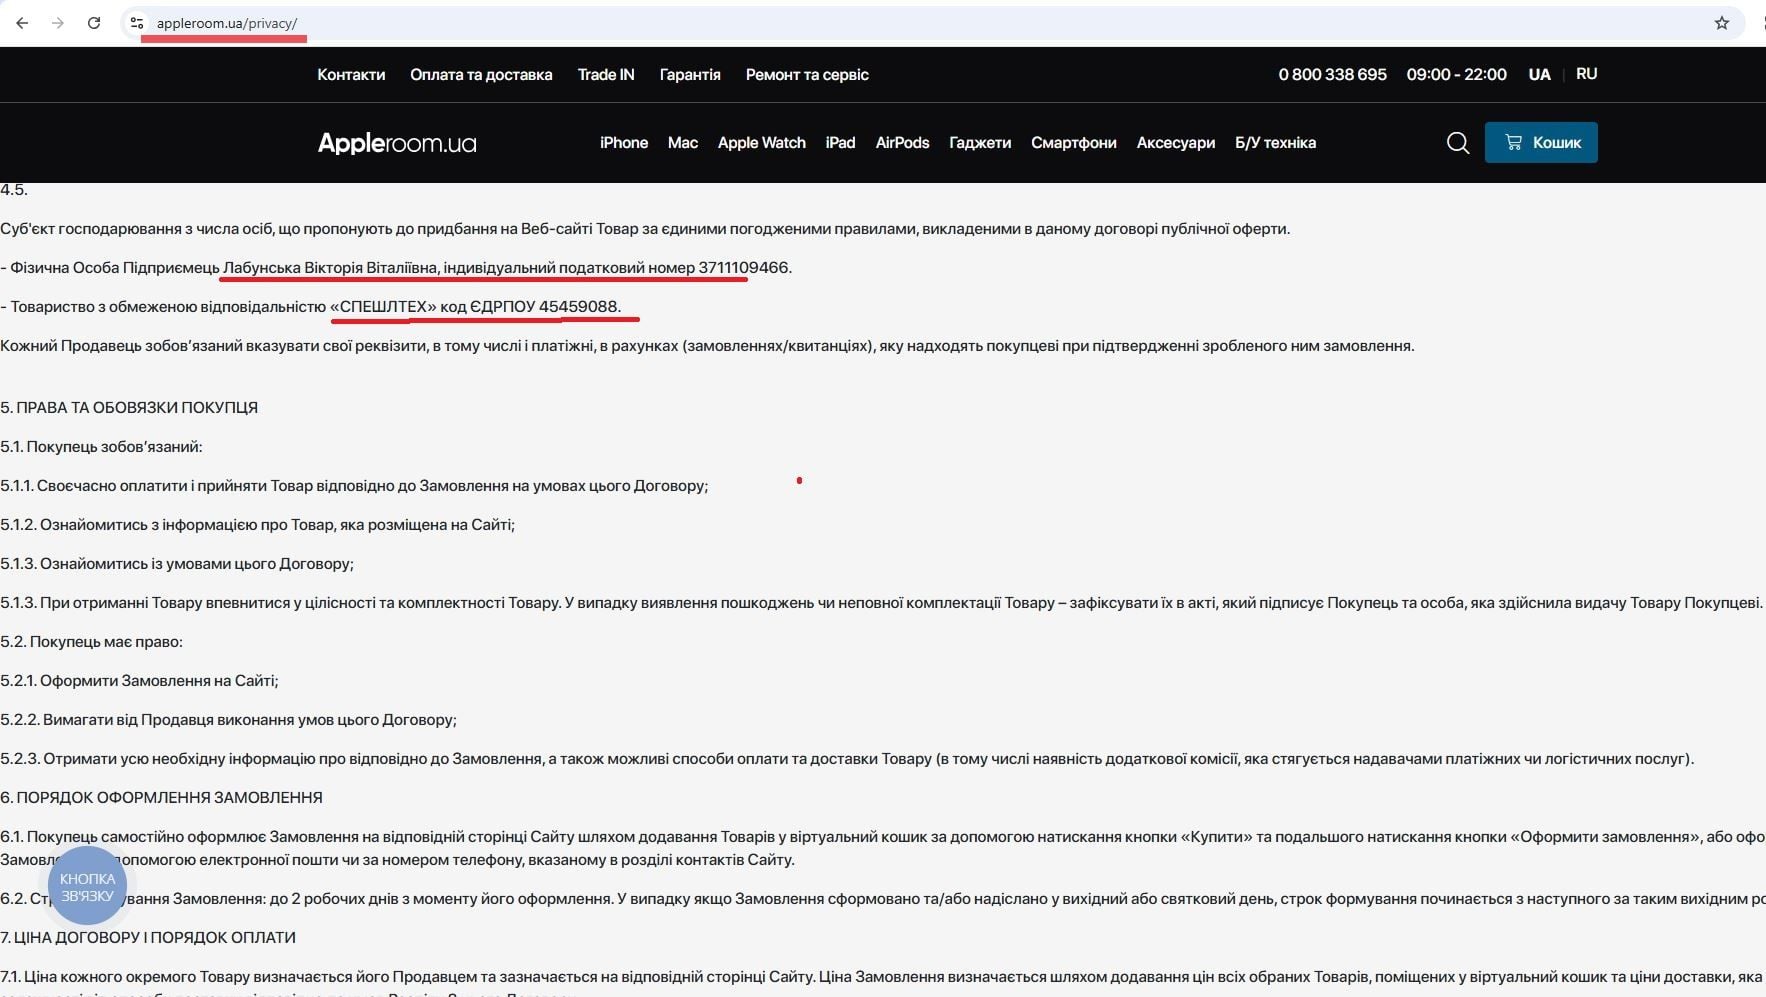Click the browser forward arrow

58,23
